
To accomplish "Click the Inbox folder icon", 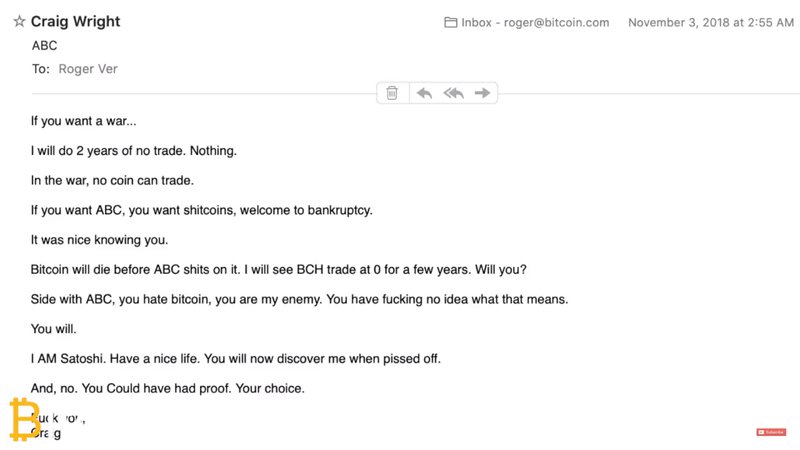I will tap(451, 23).
